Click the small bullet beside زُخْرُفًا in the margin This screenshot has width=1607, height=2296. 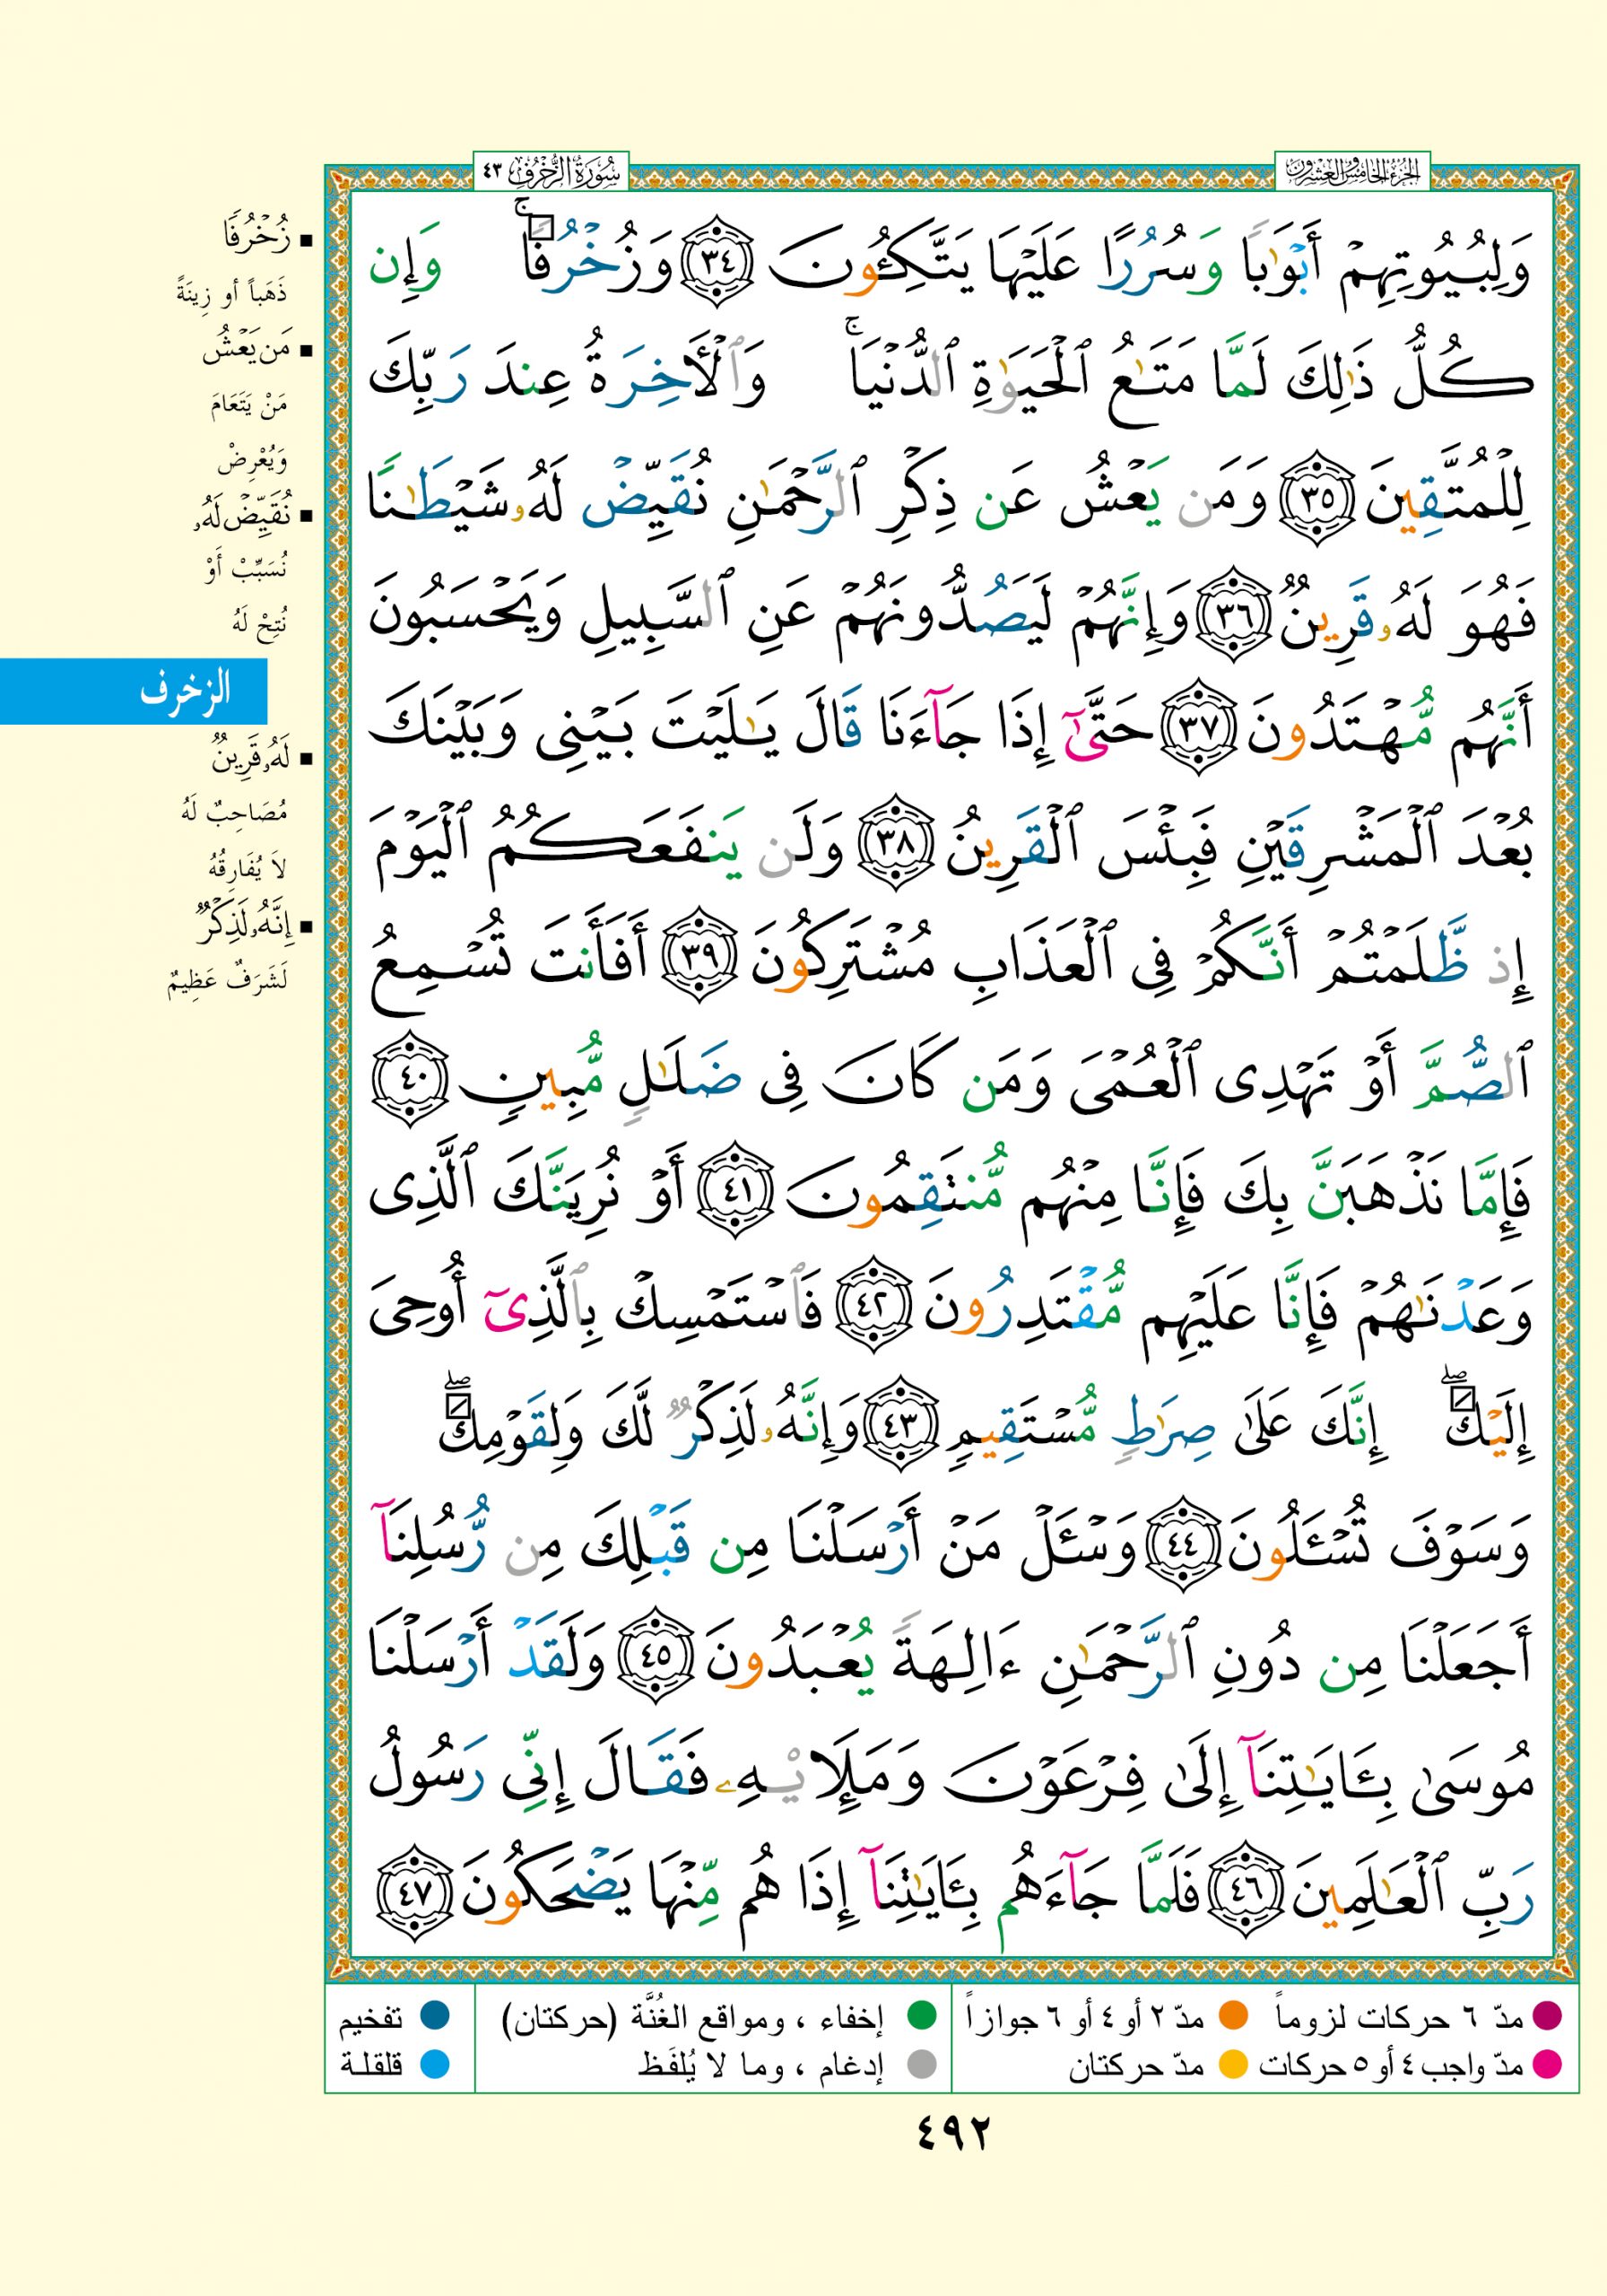pos(306,241)
